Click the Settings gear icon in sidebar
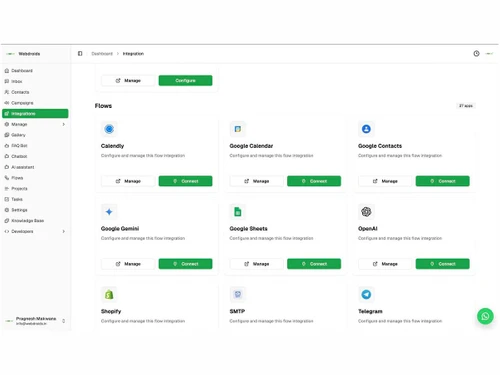The height and width of the screenshot is (375, 500). 7,210
